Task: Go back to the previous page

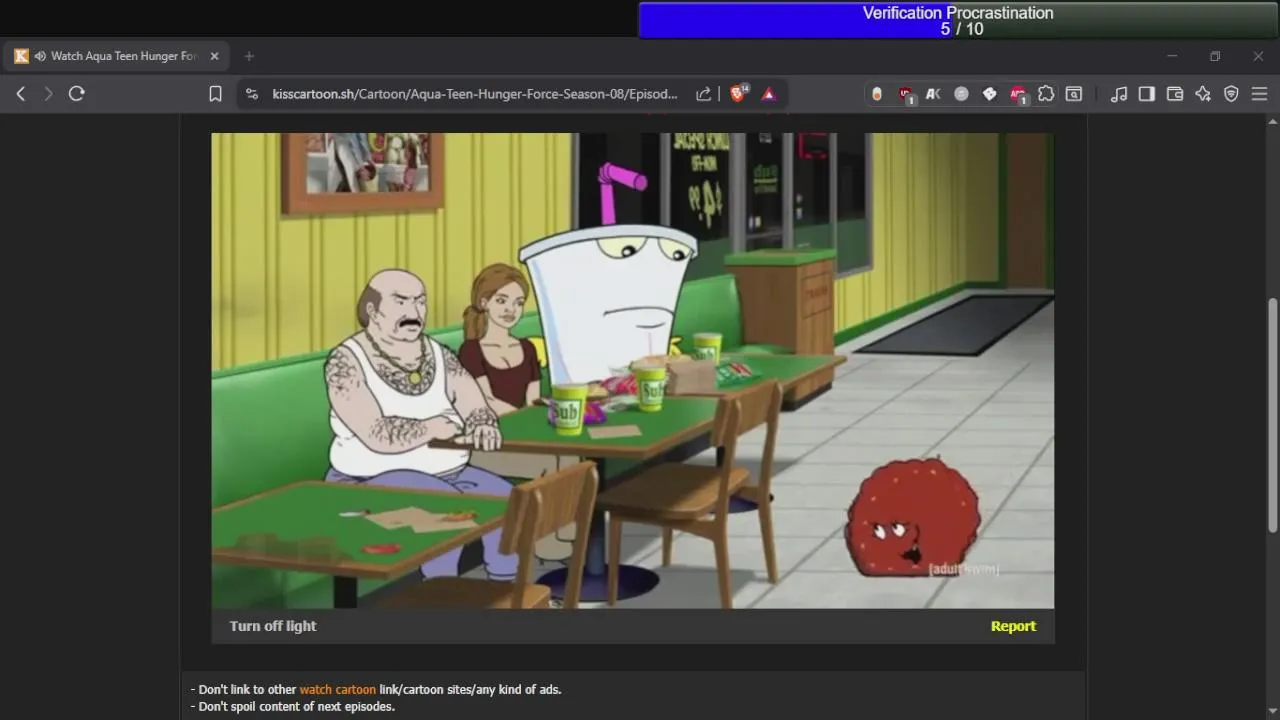Action: (x=20, y=94)
